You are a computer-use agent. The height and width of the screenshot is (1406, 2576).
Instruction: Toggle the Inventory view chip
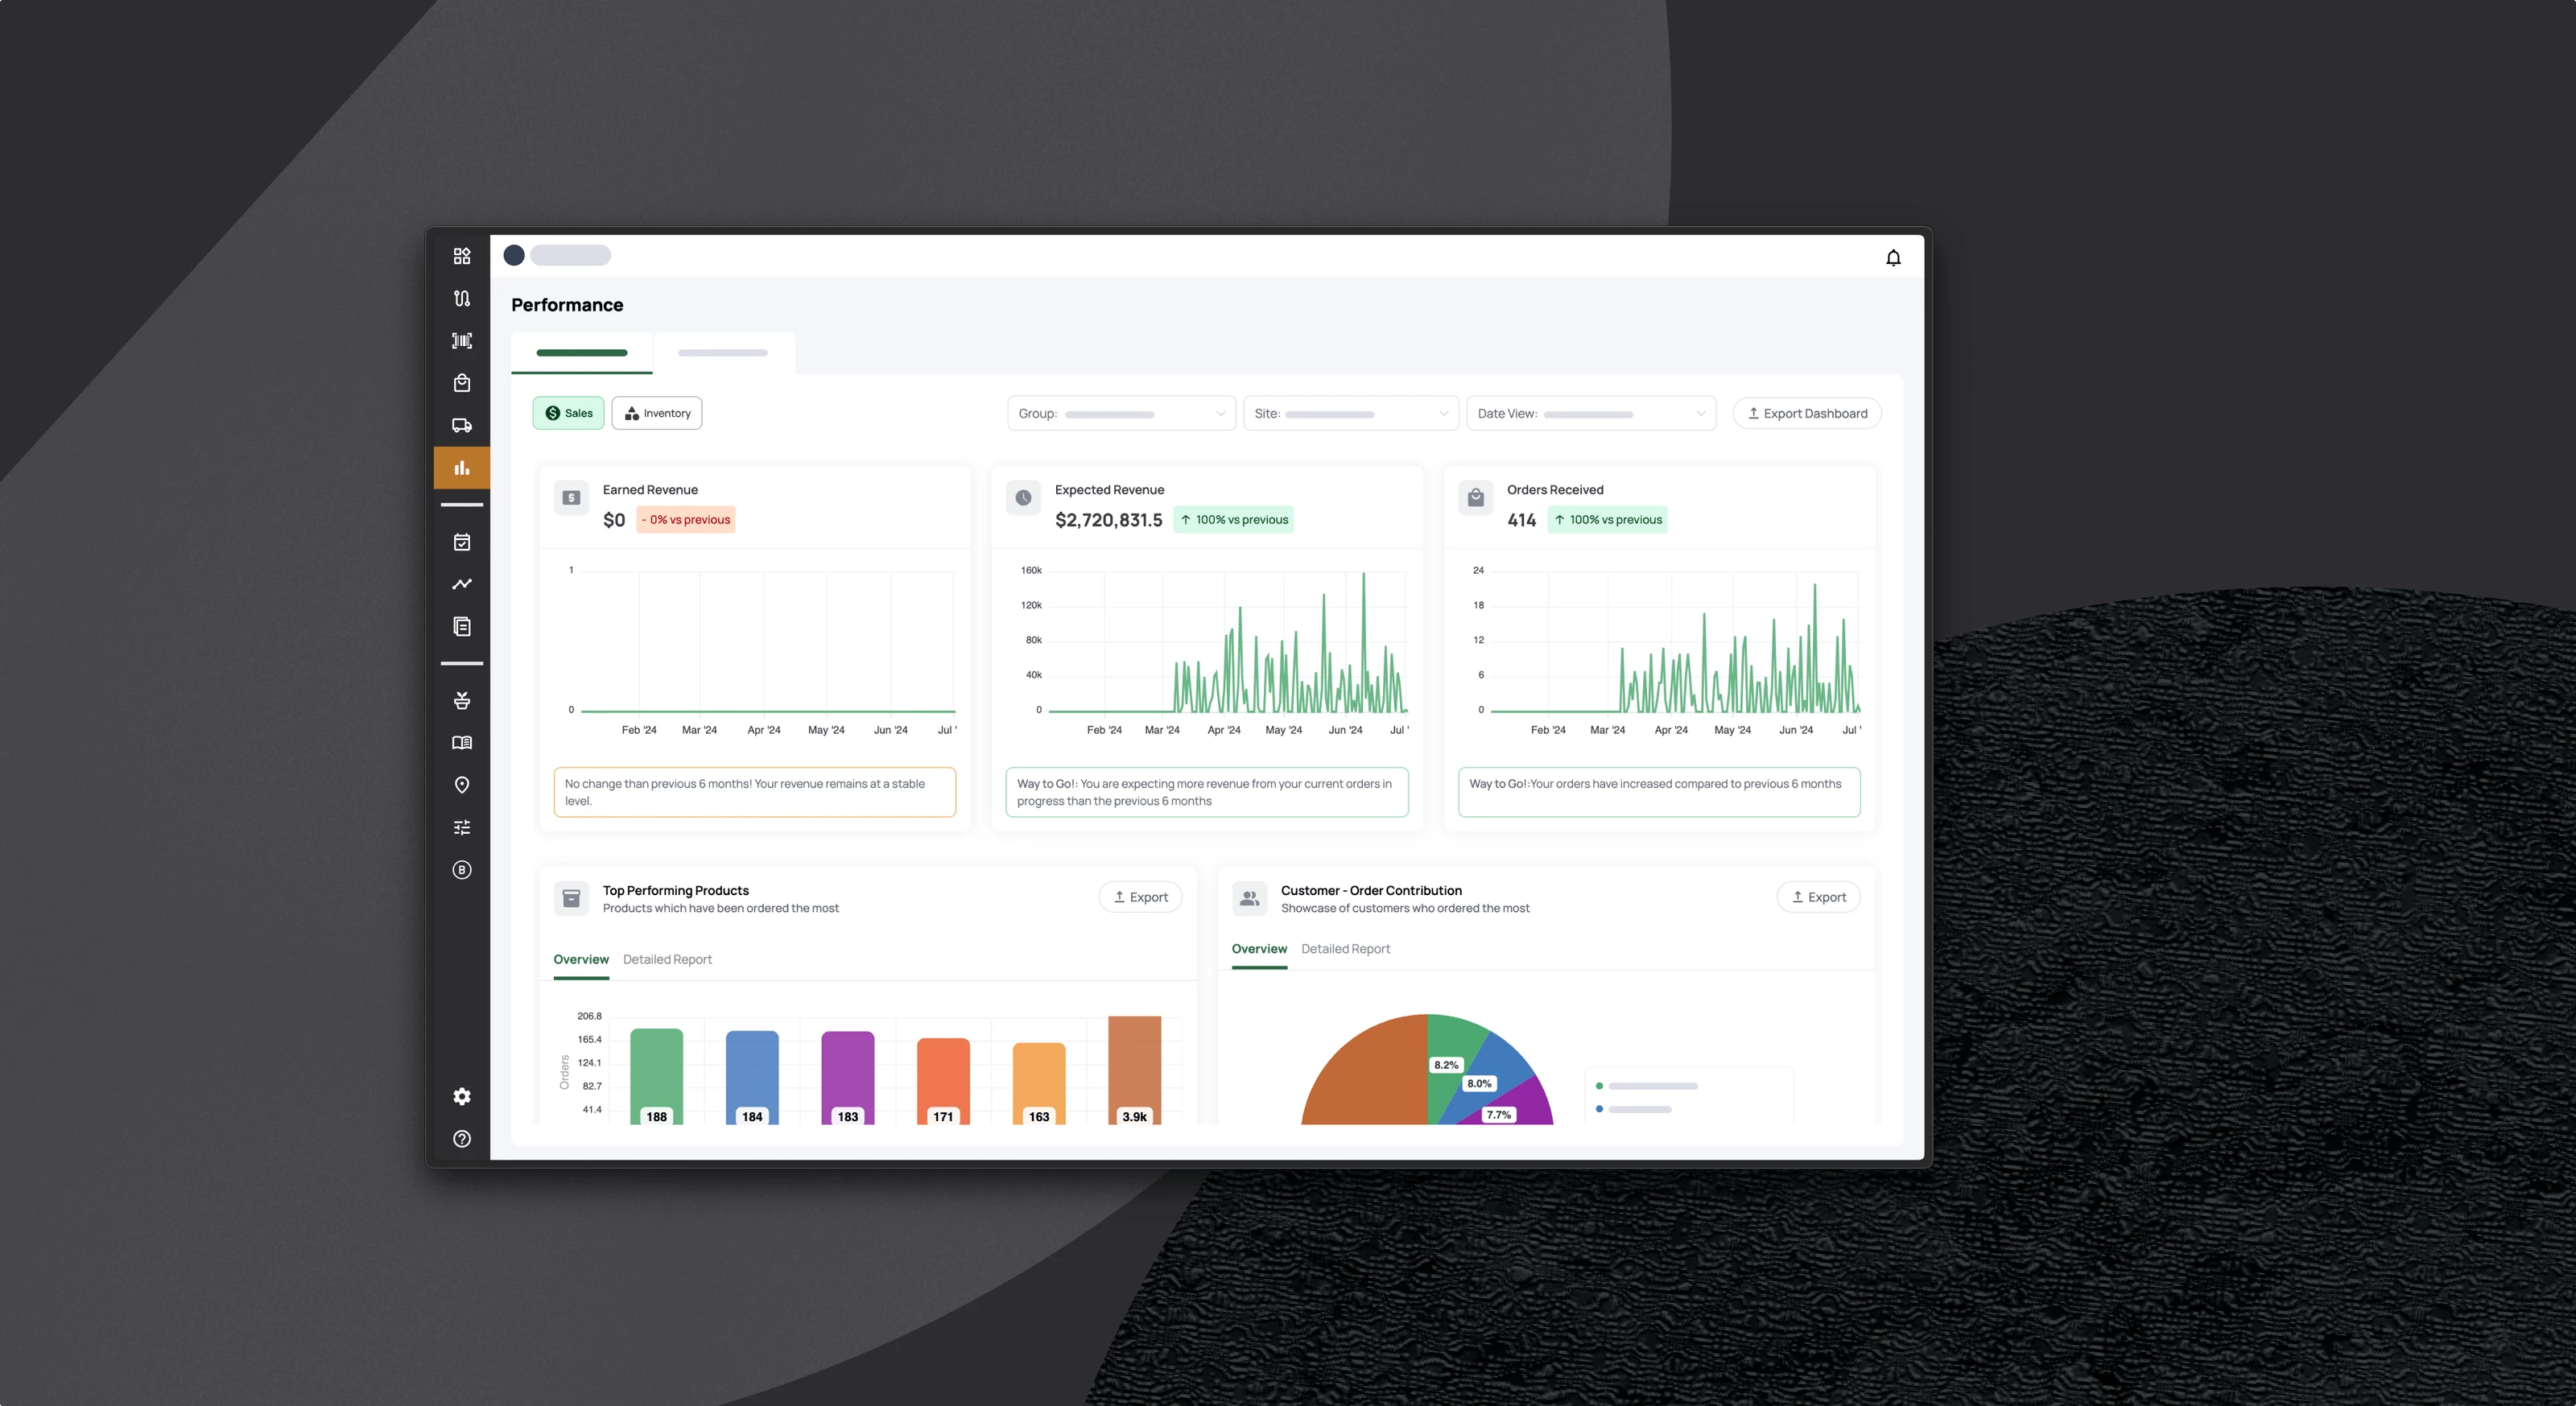[x=657, y=413]
